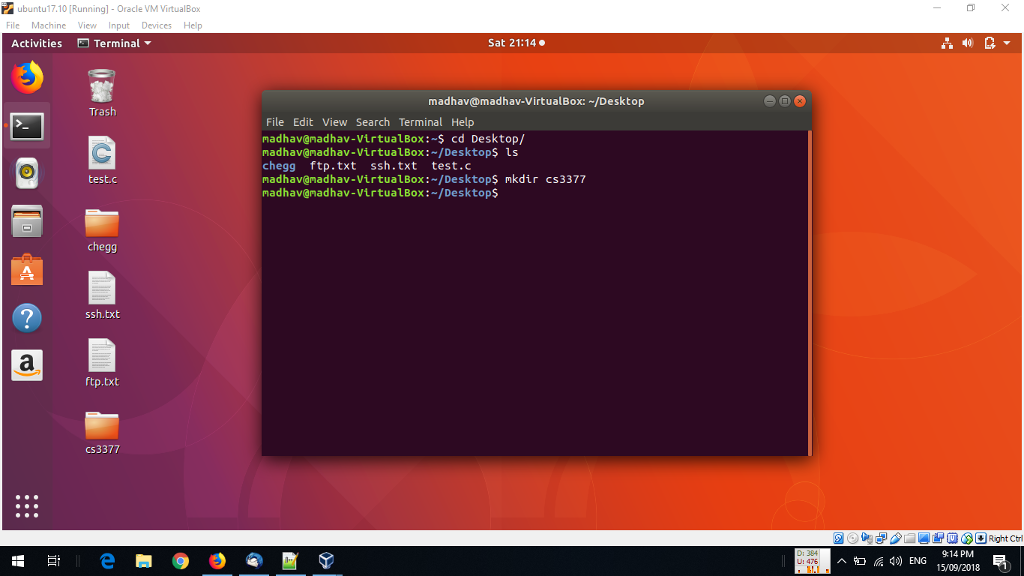The height and width of the screenshot is (576, 1024).
Task: Open Ubuntu Software from the dock
Action: tap(27, 270)
